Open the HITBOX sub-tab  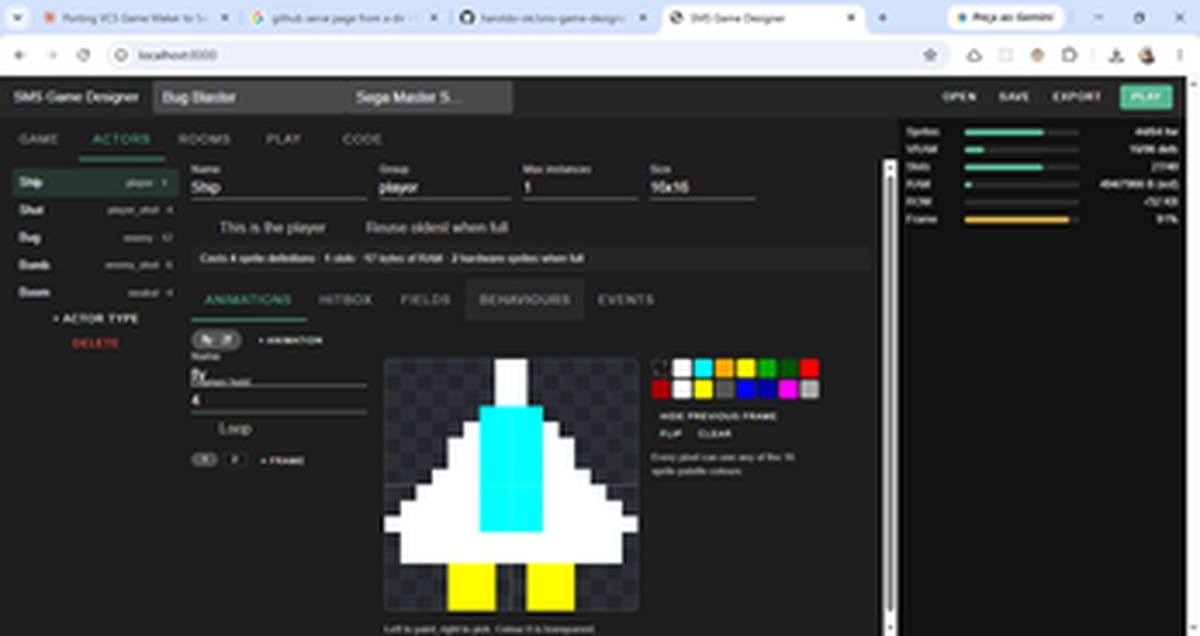coord(345,300)
